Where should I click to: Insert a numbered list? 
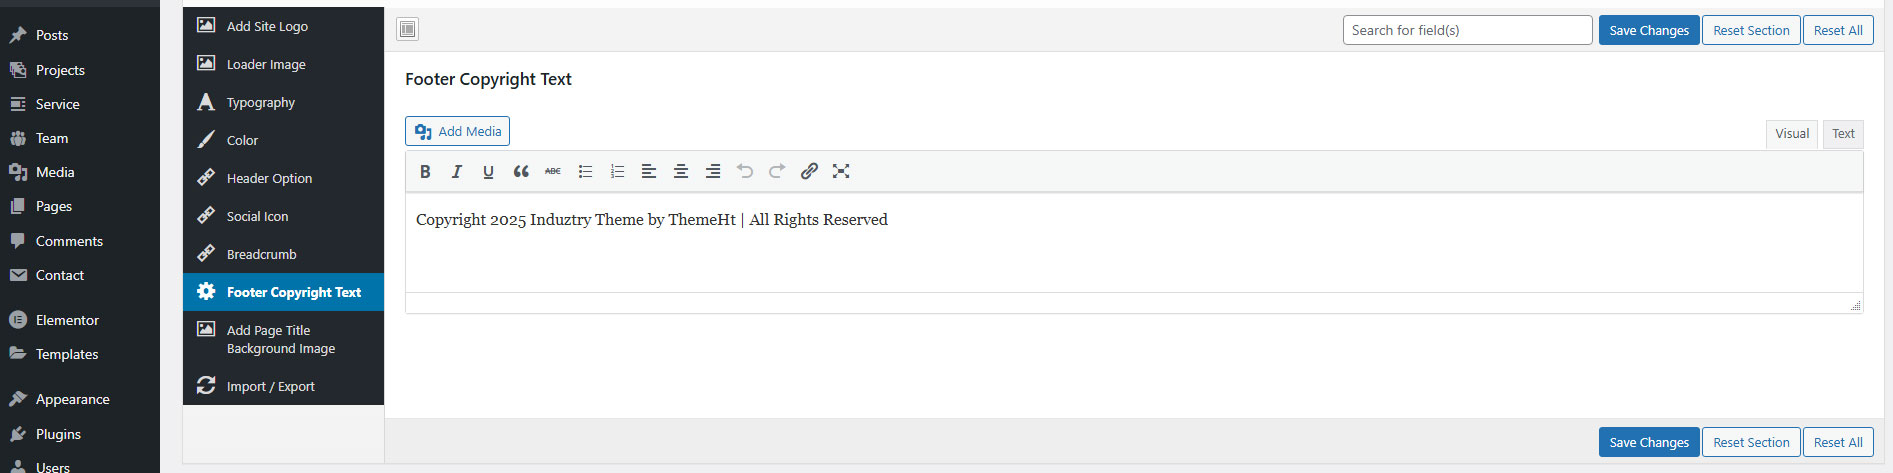[x=617, y=171]
